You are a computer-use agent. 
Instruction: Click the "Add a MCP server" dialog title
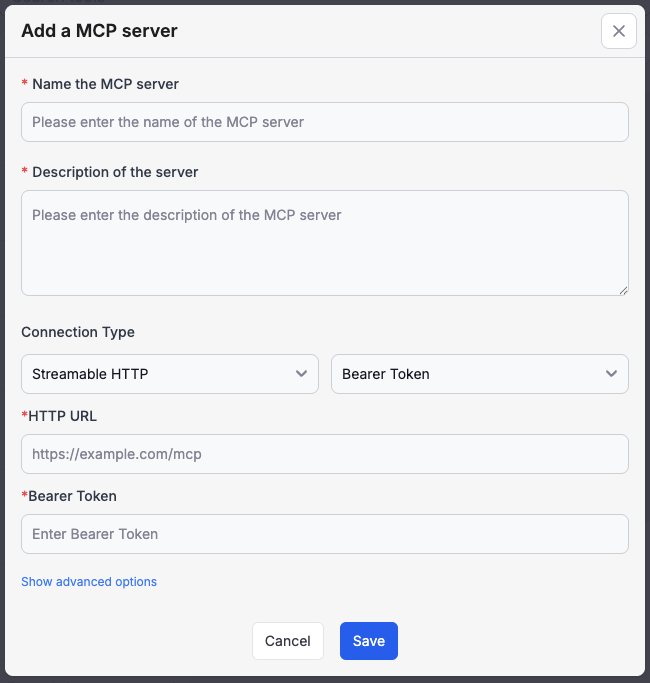coord(99,31)
